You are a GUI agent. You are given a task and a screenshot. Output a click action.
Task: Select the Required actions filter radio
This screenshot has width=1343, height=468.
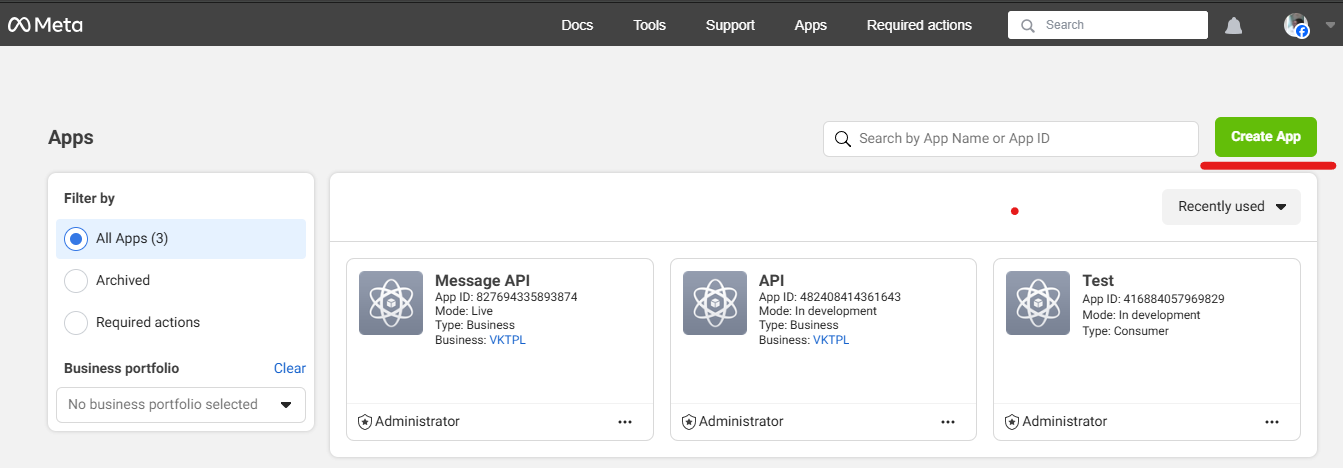click(x=76, y=323)
